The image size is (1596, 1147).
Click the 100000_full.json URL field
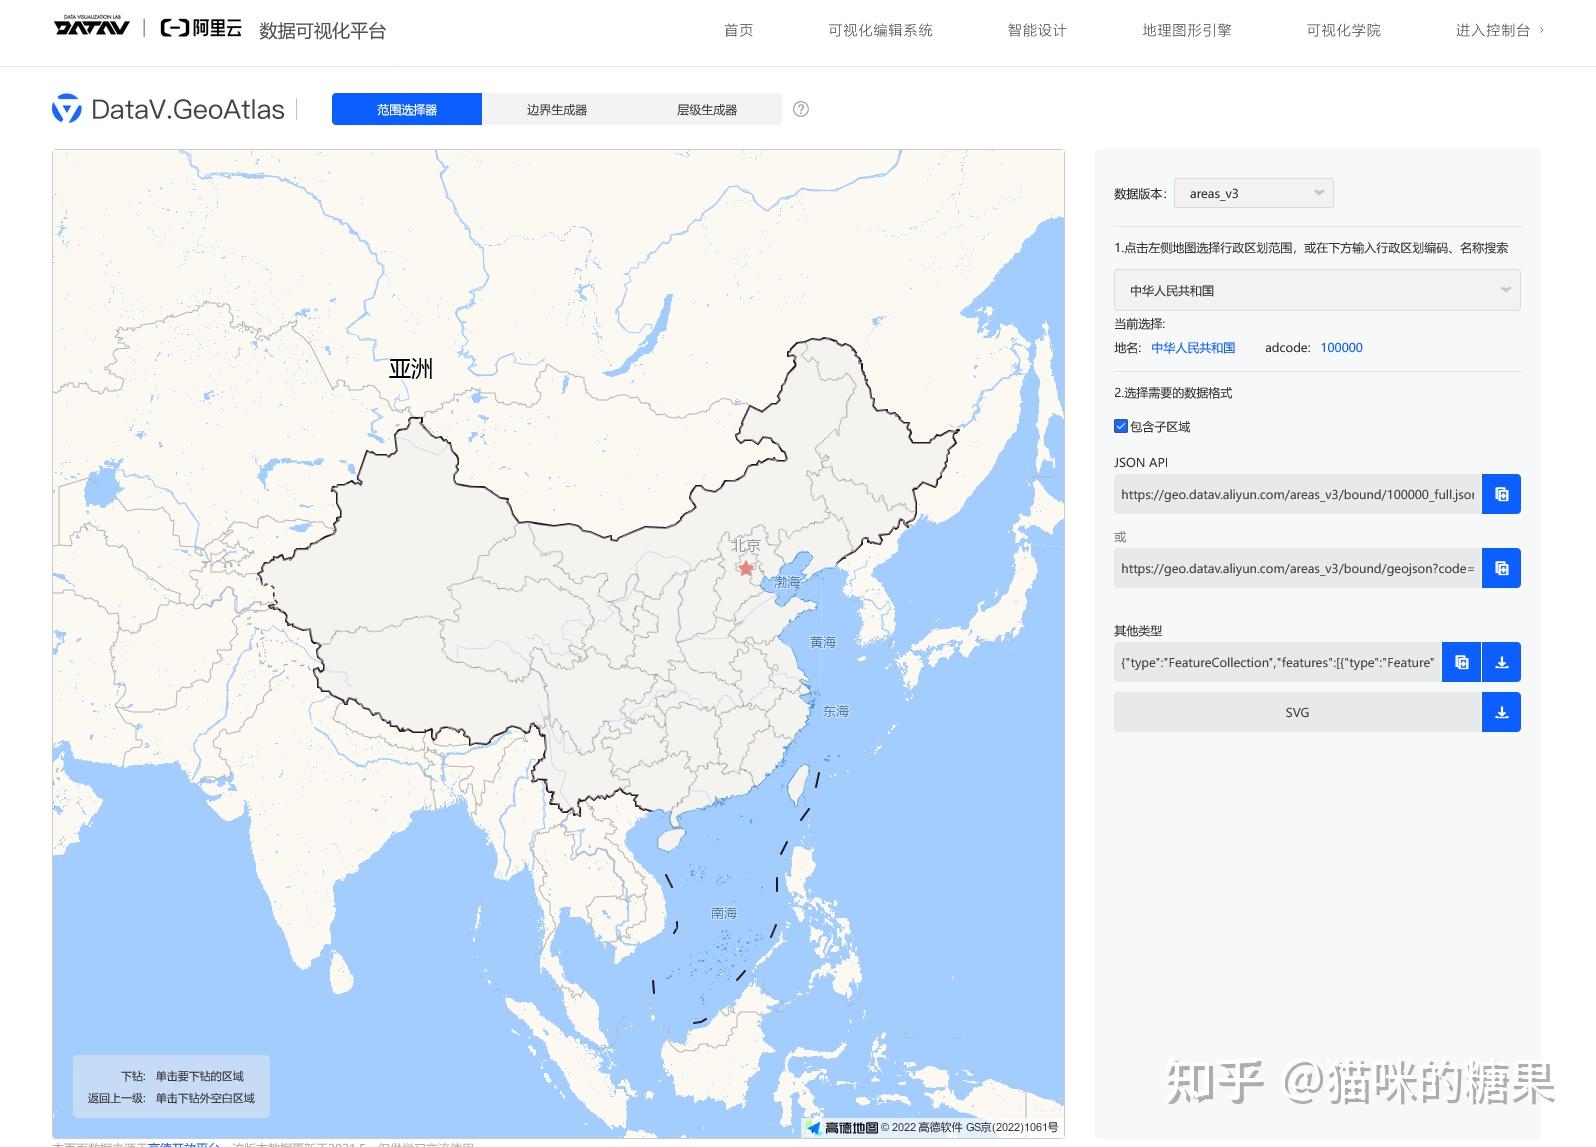(x=1298, y=494)
